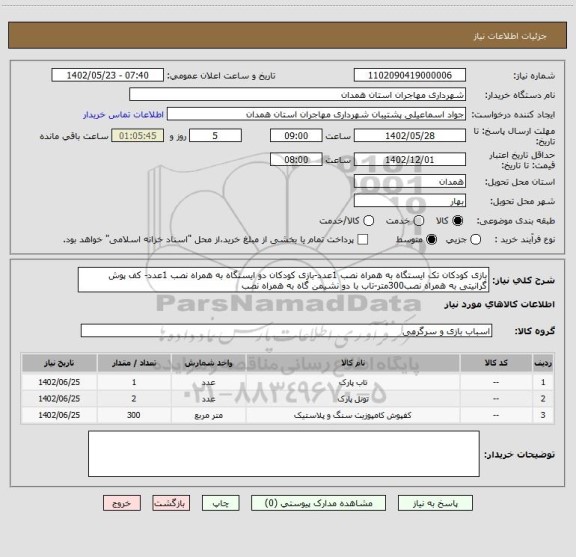Screen dimensions: 576x557
Task: Click the response deadline date 1402/05/28
Action: click(410, 136)
